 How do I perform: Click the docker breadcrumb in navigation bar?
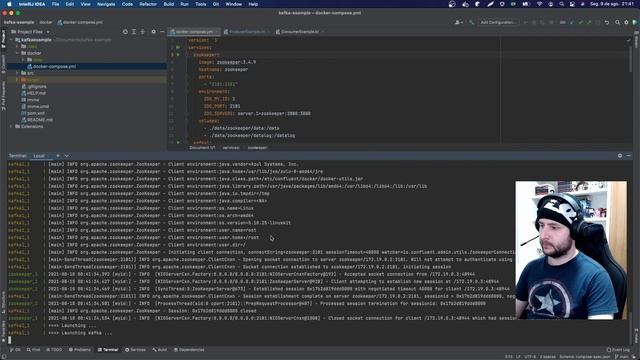pos(46,22)
